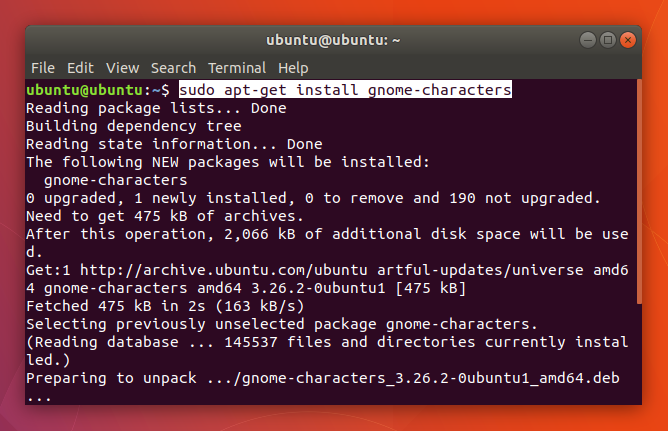Click the indented gnome-characters package name
668x431 pixels.
(115, 180)
